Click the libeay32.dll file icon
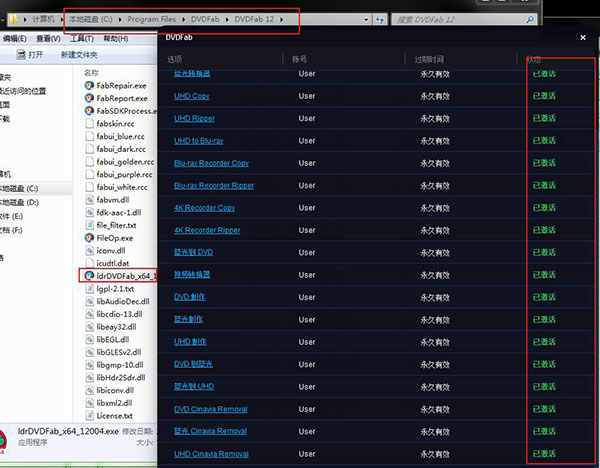Screen dimensions: 600x468 coord(90,326)
